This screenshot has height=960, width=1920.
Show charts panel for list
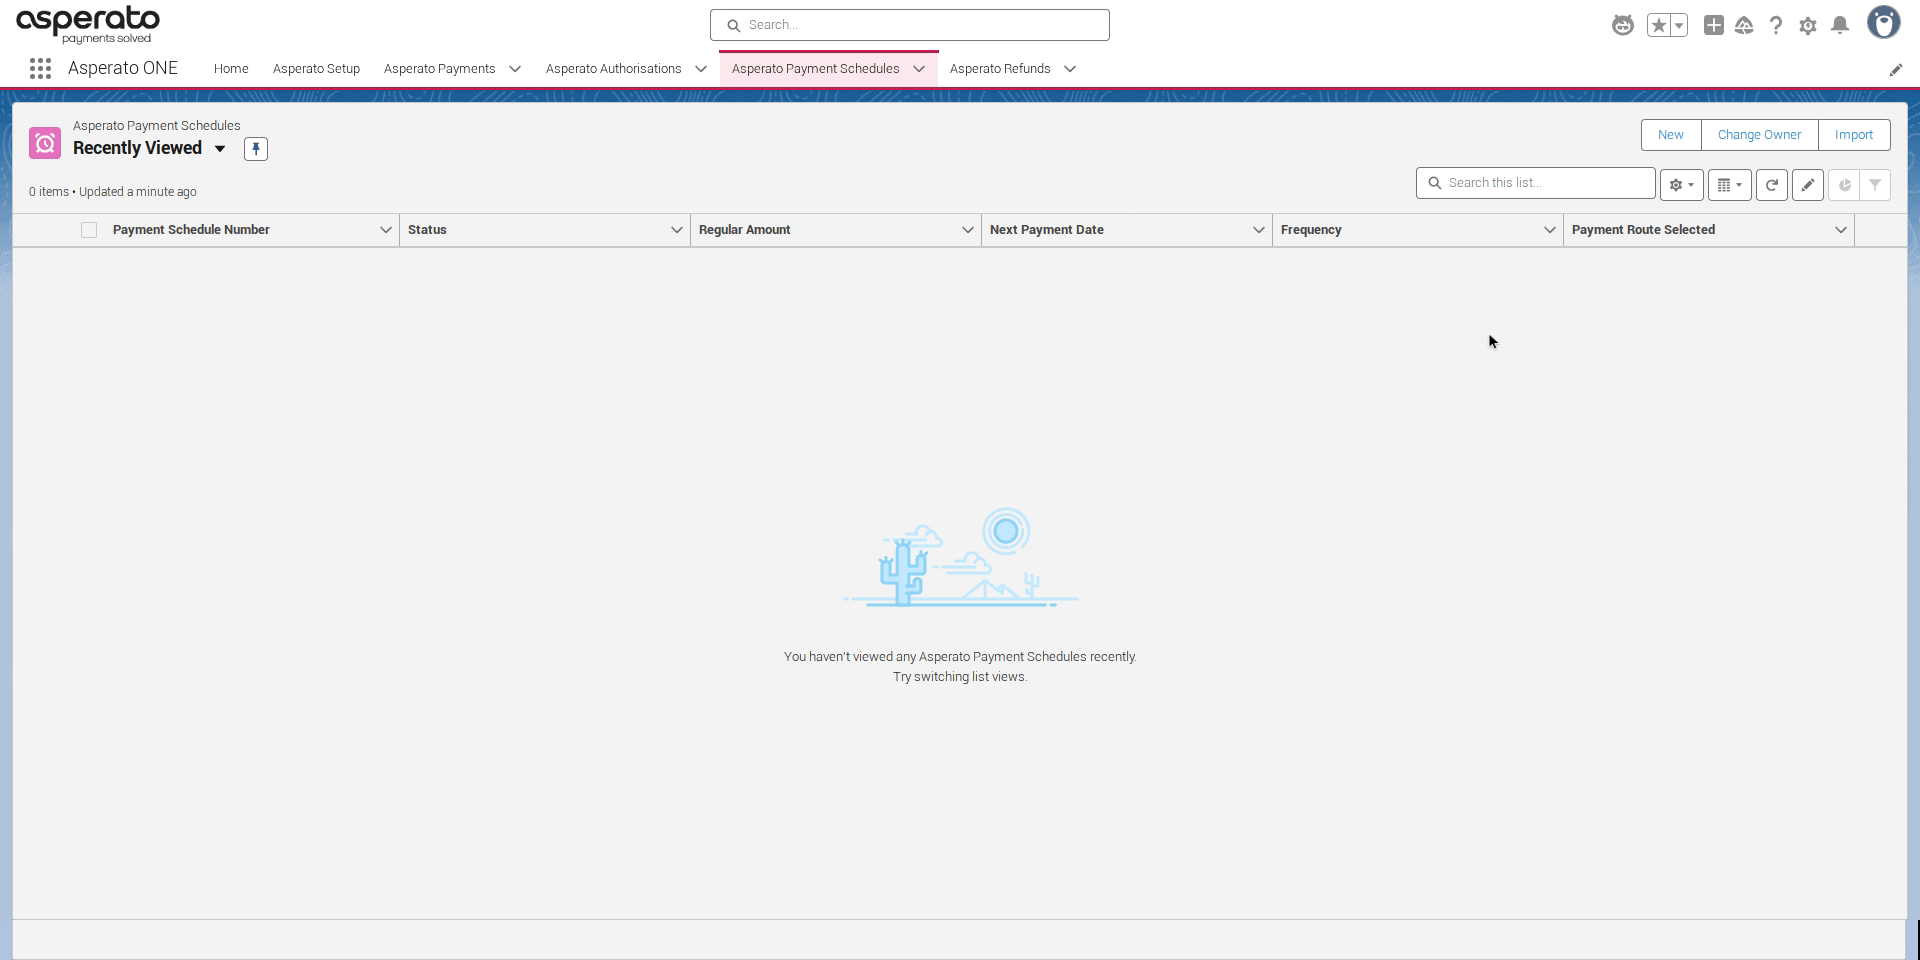[x=1845, y=185]
